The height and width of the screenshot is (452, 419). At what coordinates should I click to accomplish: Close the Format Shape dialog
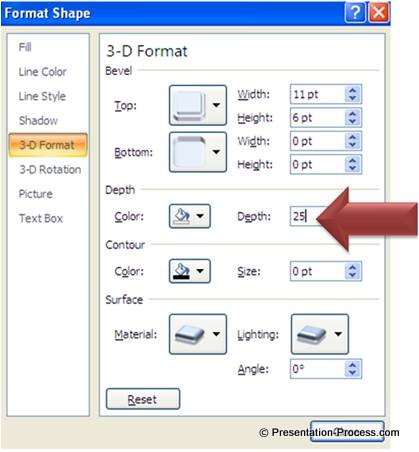click(379, 13)
